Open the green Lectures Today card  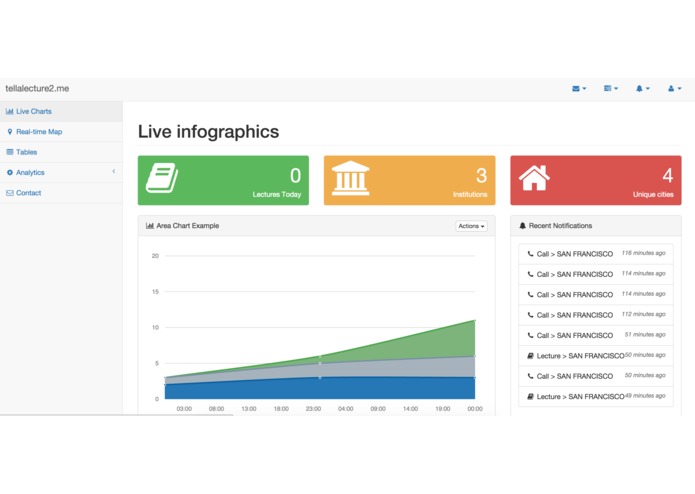tap(223, 180)
